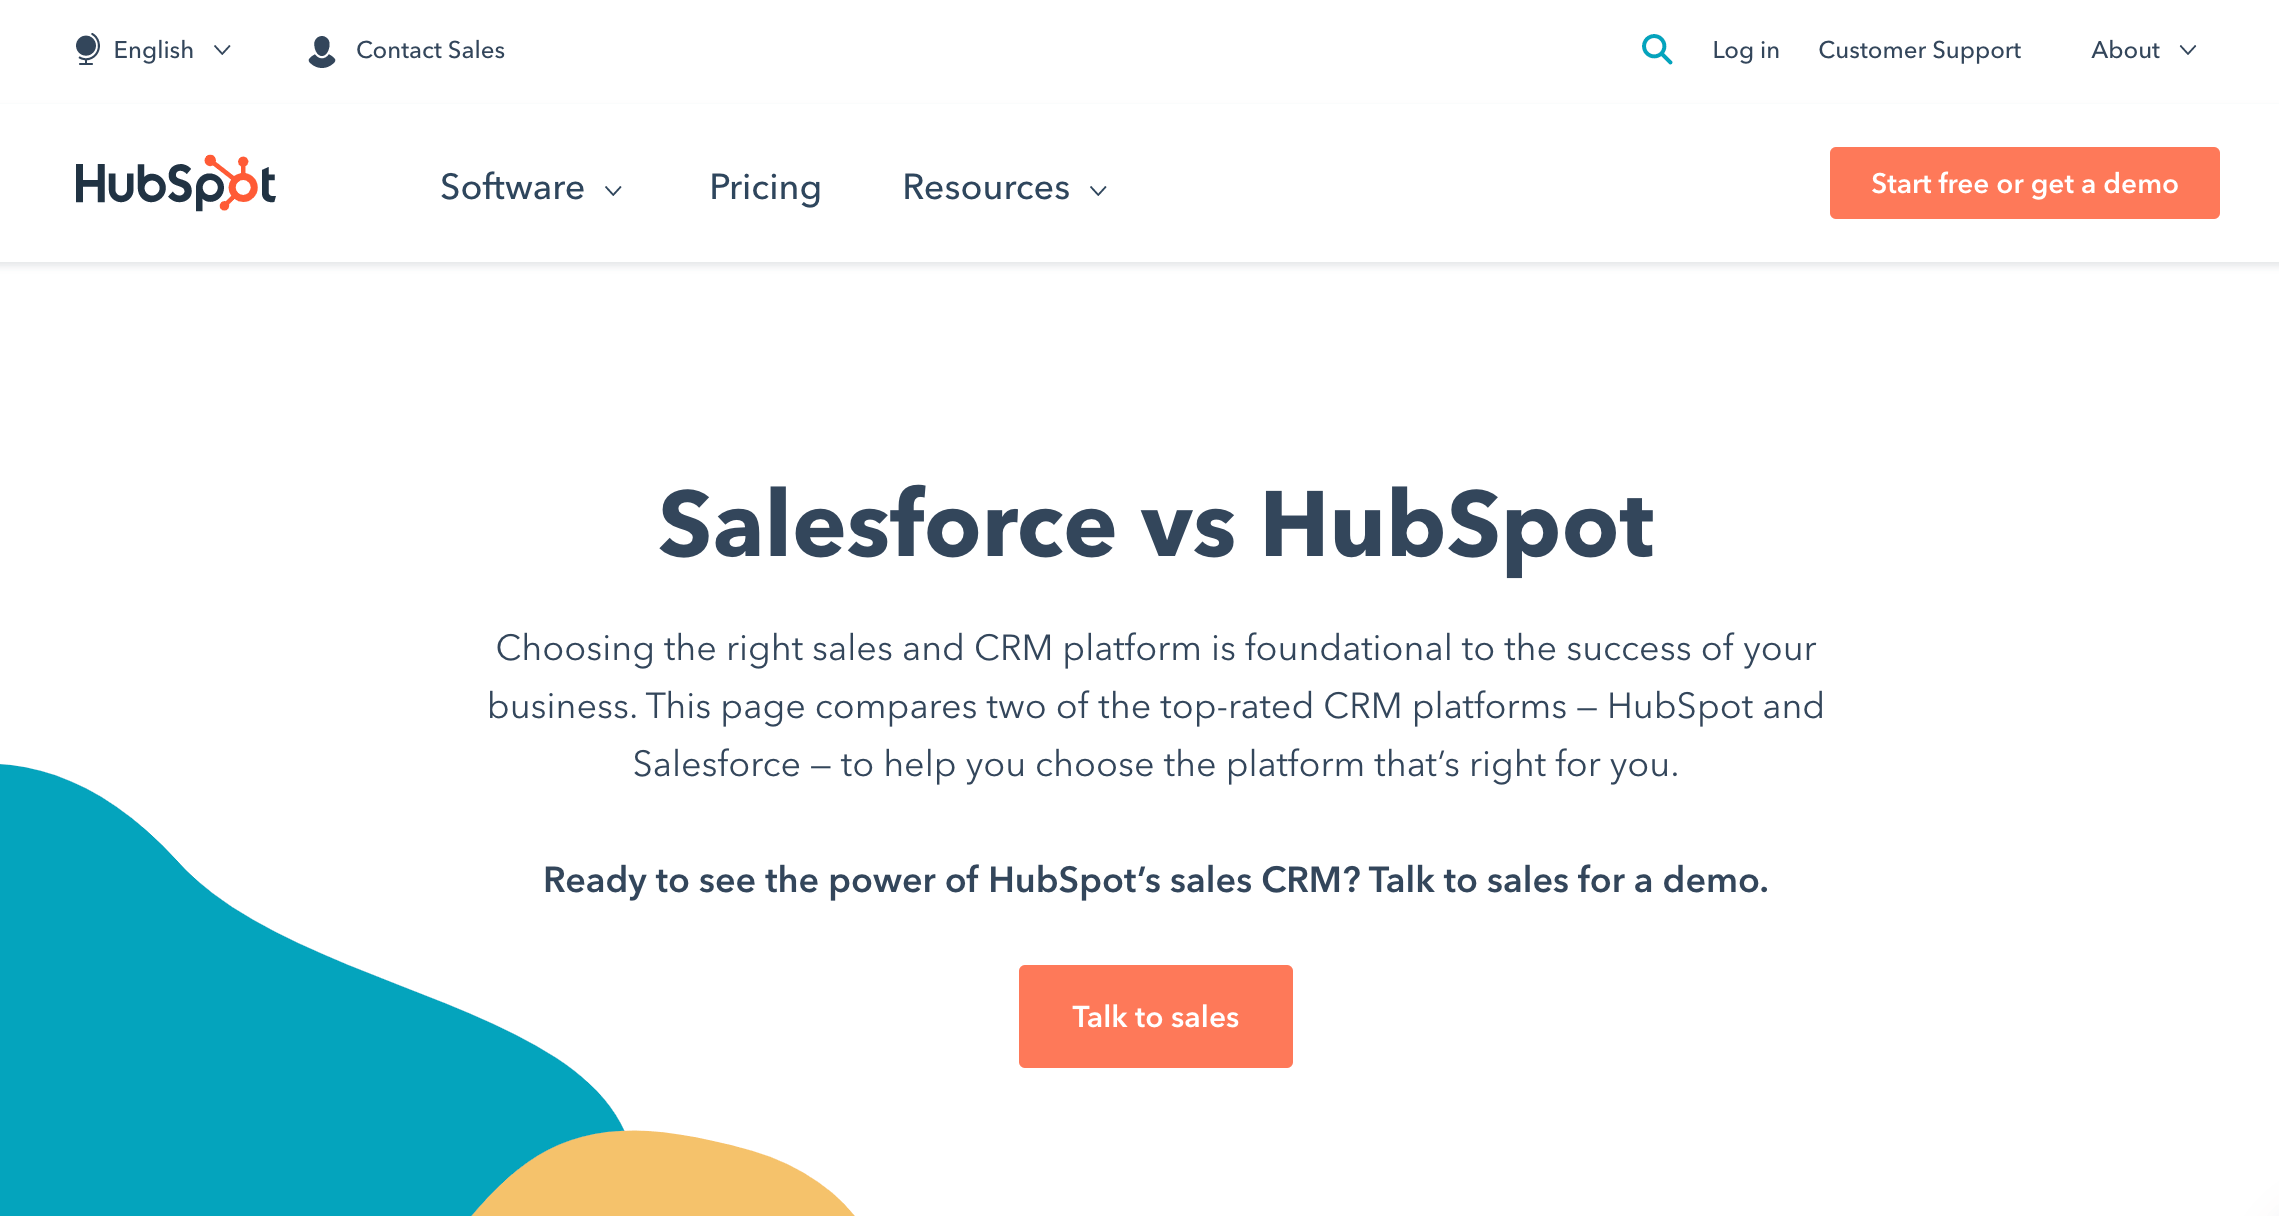2279x1216 pixels.
Task: Open the Pricing page
Action: (765, 188)
